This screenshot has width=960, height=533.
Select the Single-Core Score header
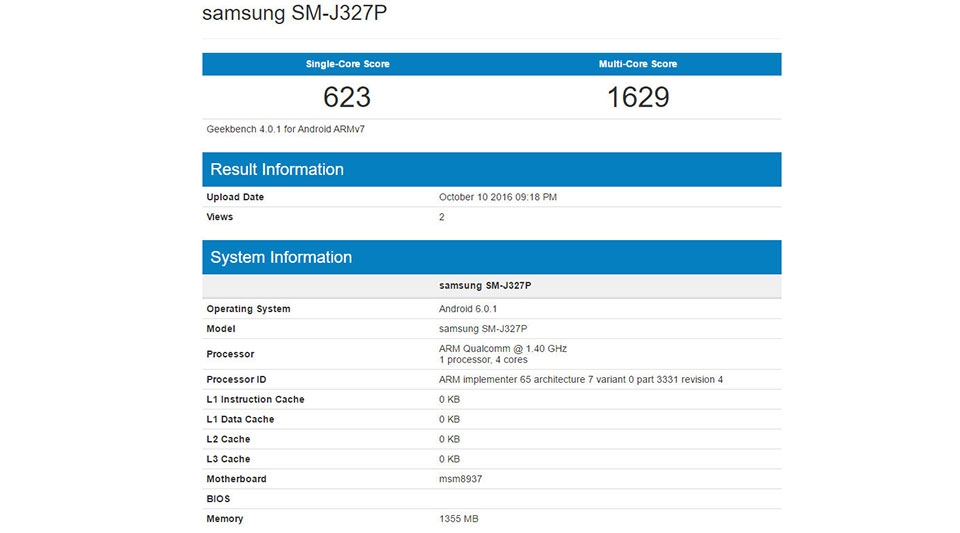coord(347,64)
